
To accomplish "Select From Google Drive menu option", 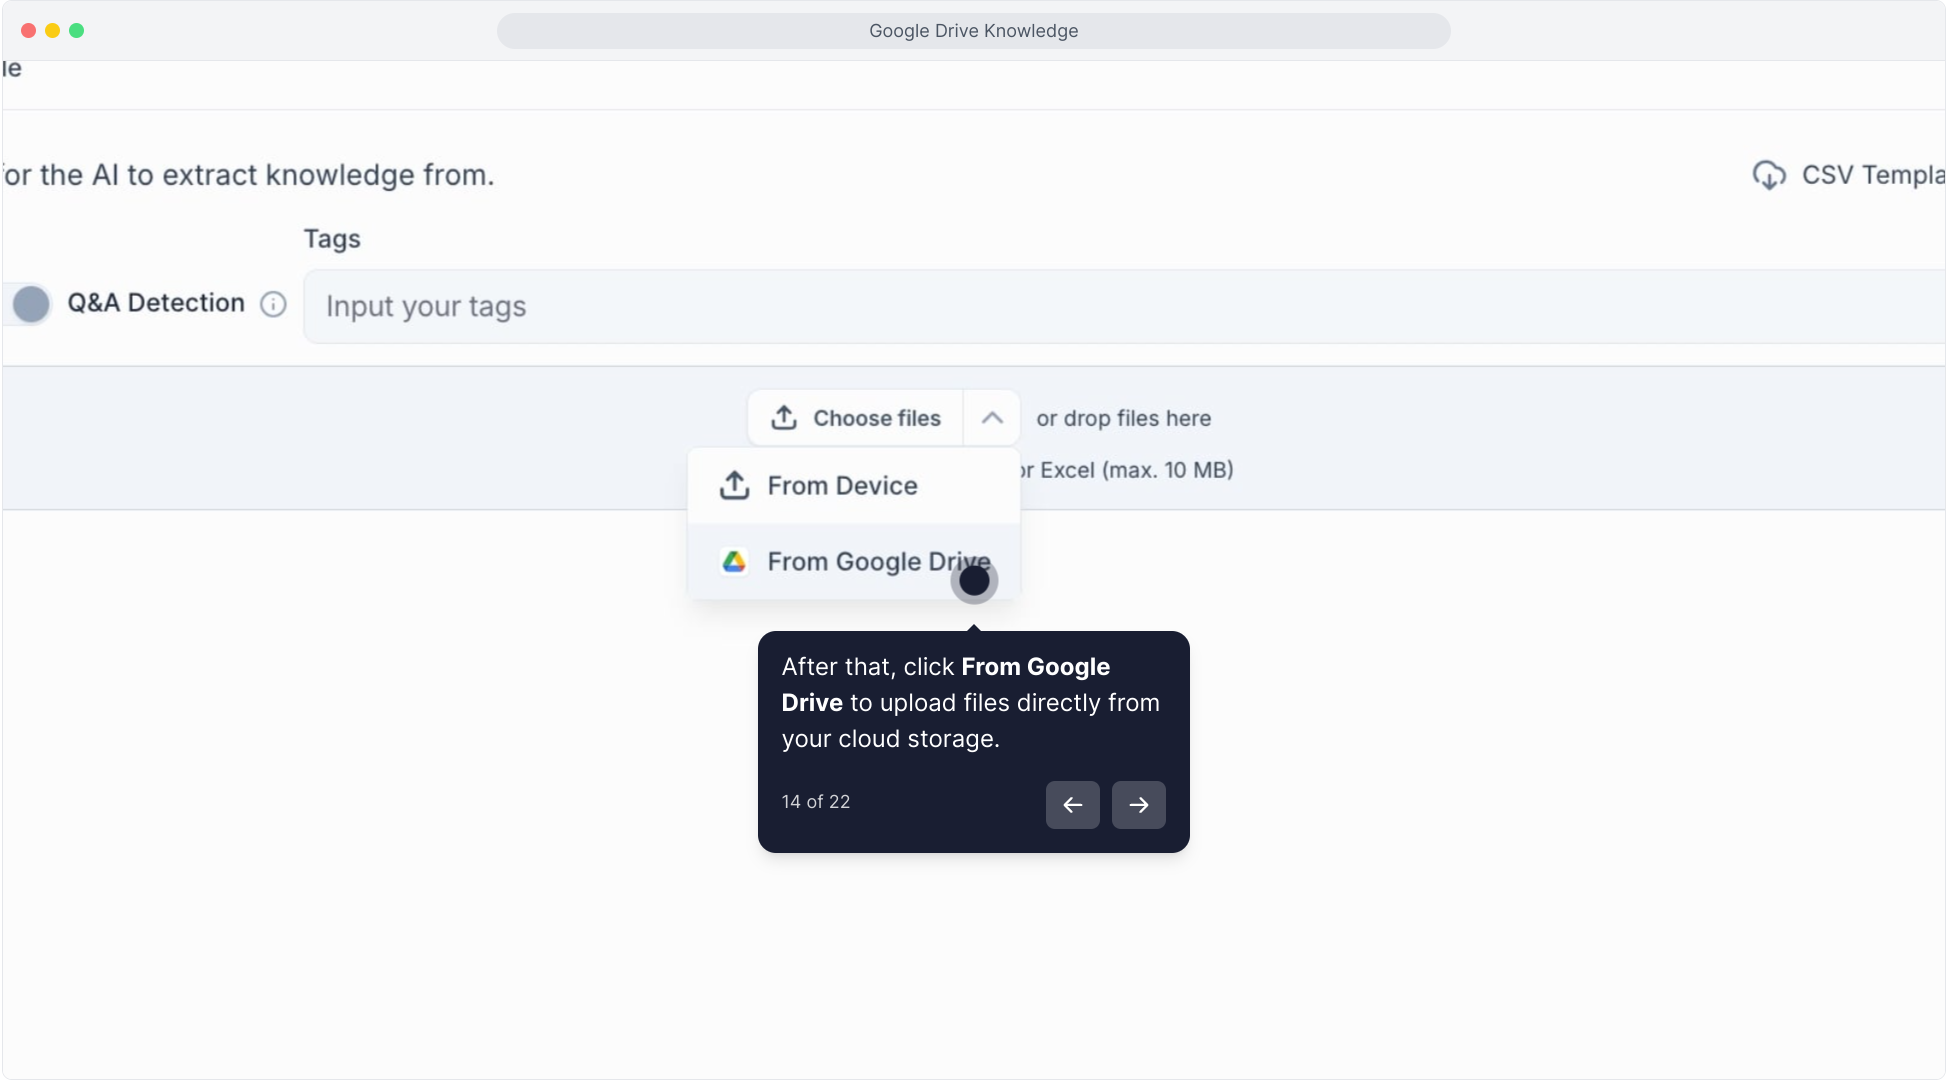I will tap(860, 562).
